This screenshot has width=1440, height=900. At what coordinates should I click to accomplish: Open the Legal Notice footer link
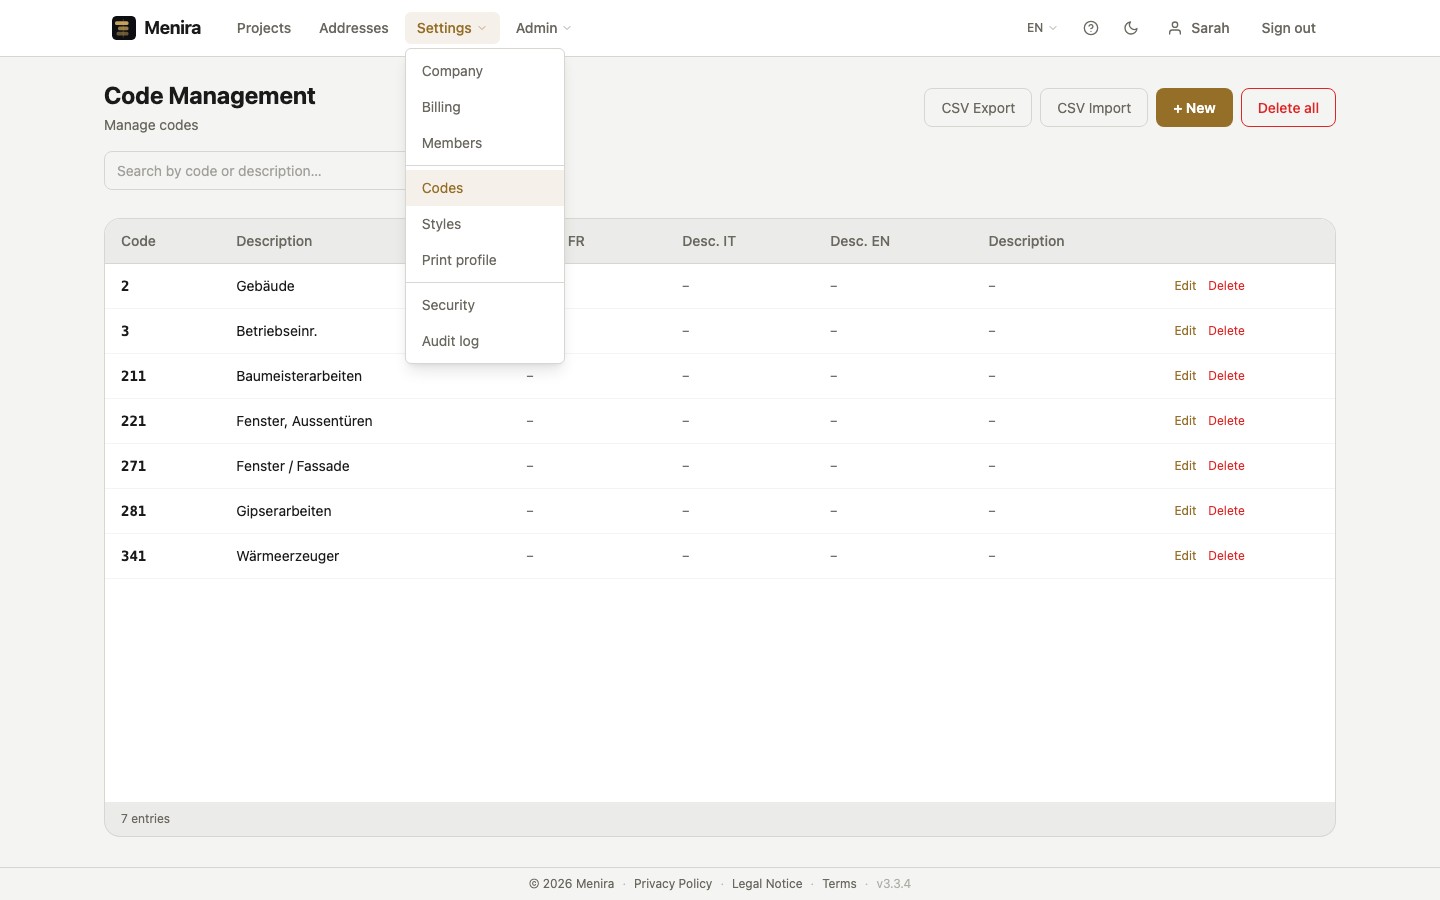tap(767, 884)
